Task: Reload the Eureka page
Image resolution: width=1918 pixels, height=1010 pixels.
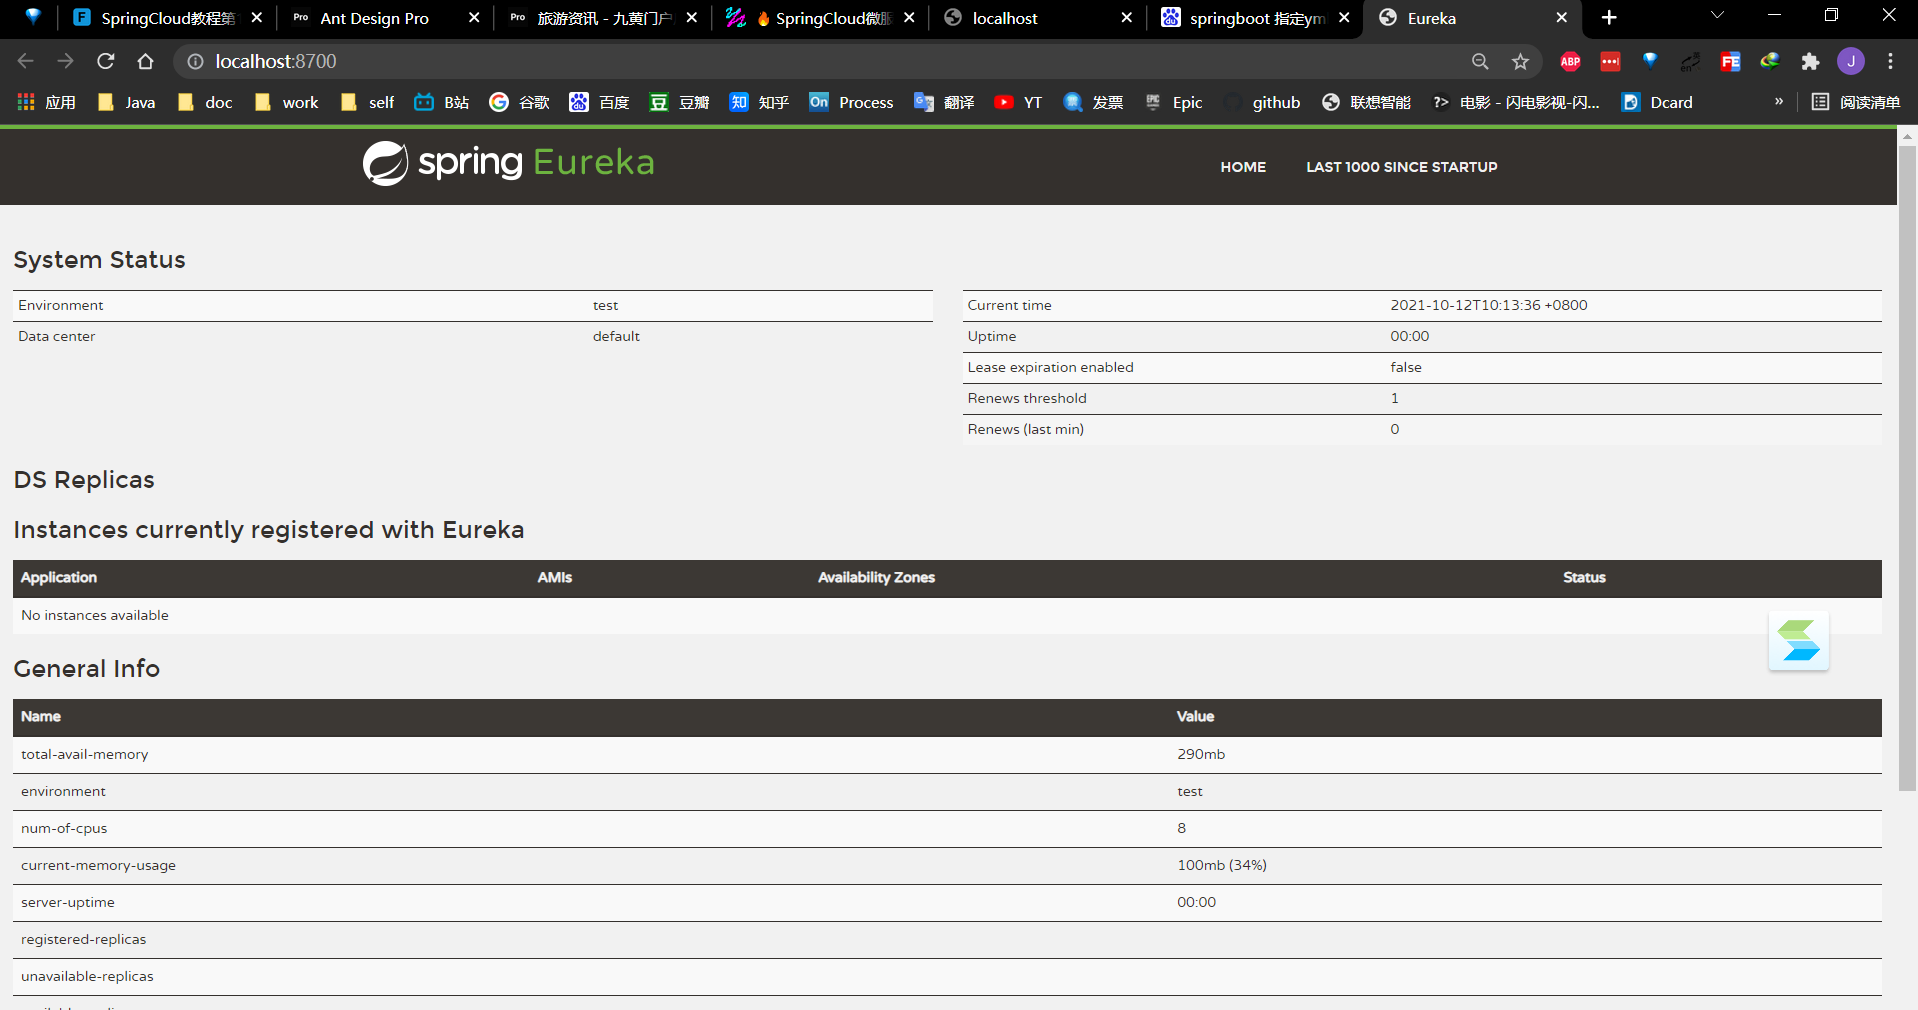Action: [x=106, y=61]
